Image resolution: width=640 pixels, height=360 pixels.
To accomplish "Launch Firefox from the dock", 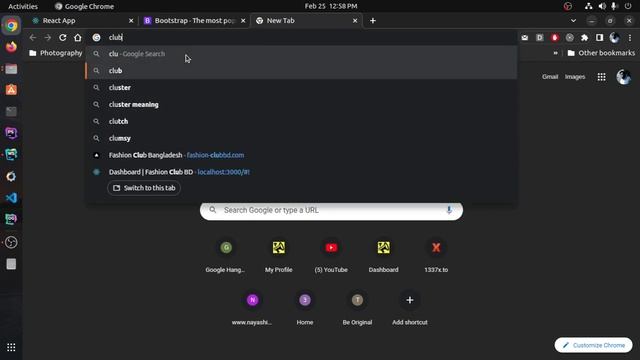I will pos(11,47).
